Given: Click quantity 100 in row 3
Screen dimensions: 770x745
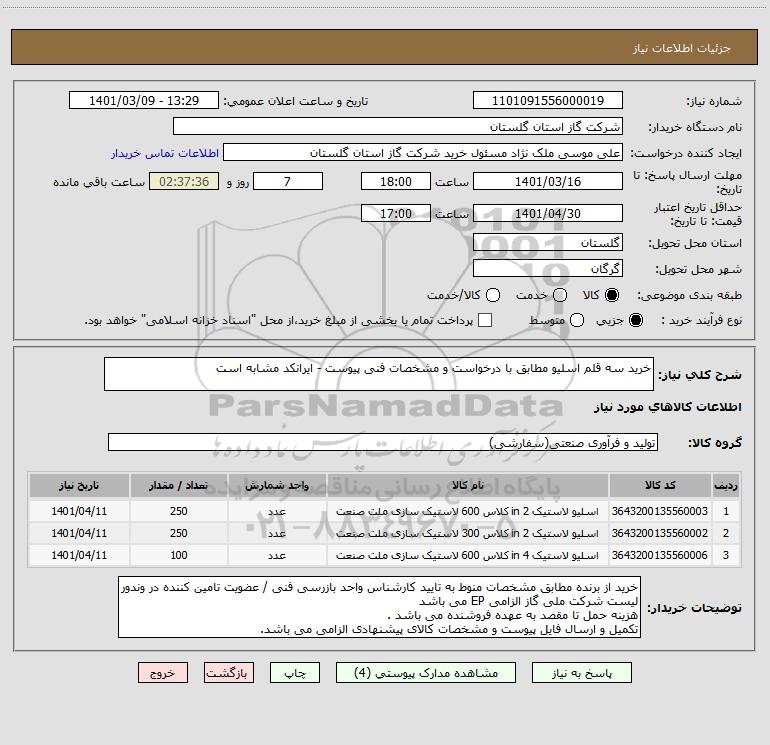Looking at the screenshot, I should click(x=179, y=555).
